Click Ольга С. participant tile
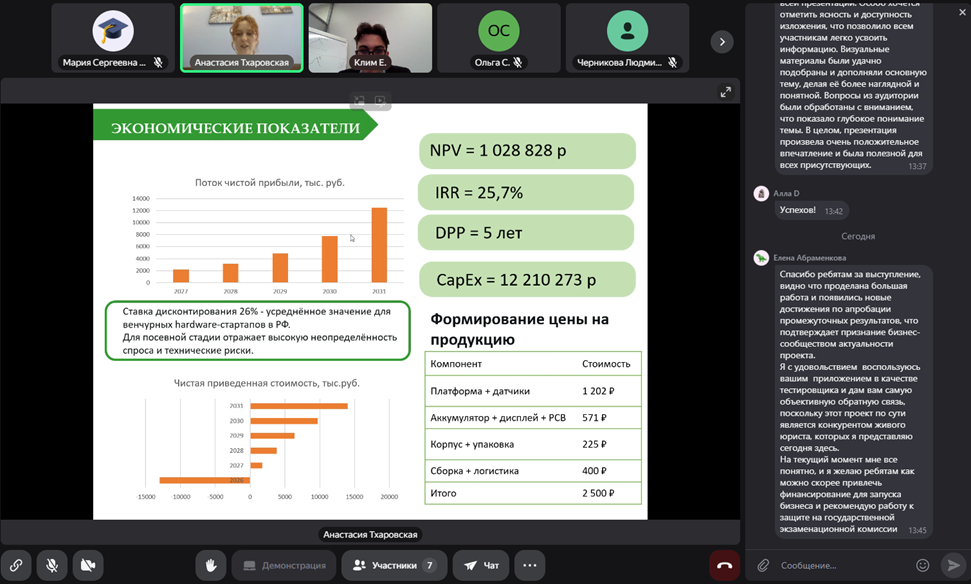This screenshot has height=584, width=971. tap(498, 38)
